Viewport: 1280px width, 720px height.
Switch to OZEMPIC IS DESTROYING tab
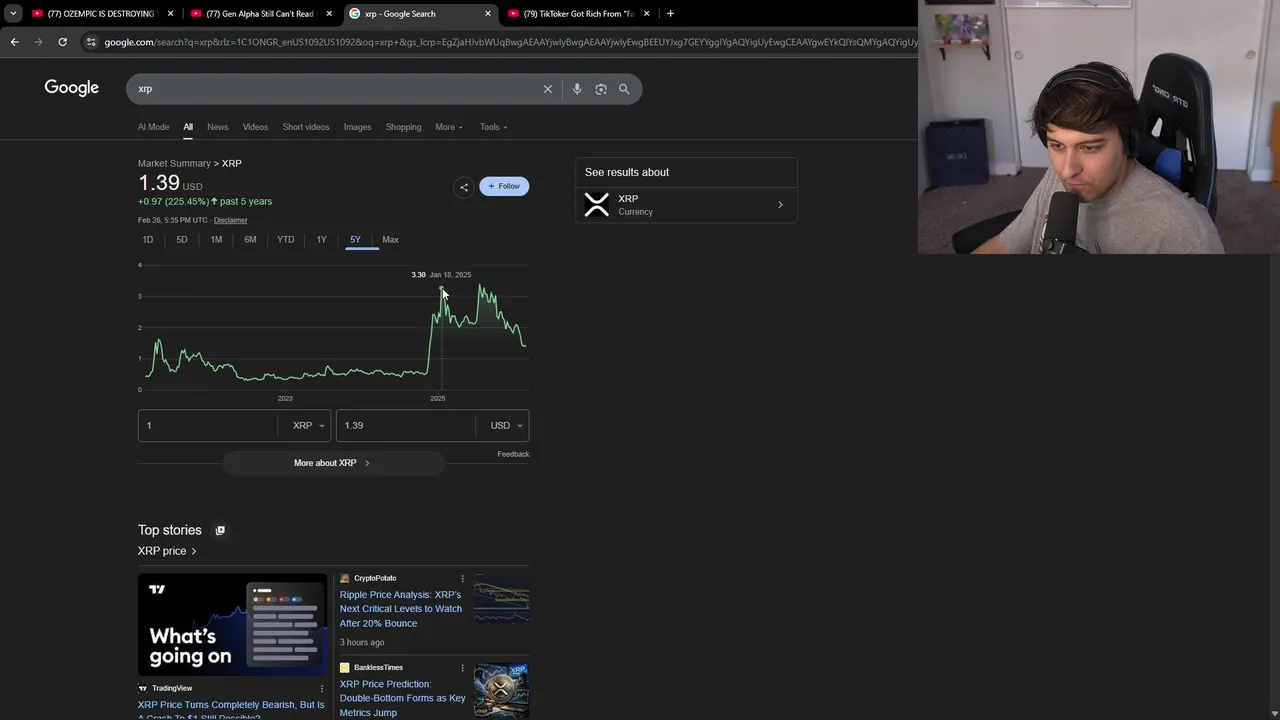click(x=100, y=14)
